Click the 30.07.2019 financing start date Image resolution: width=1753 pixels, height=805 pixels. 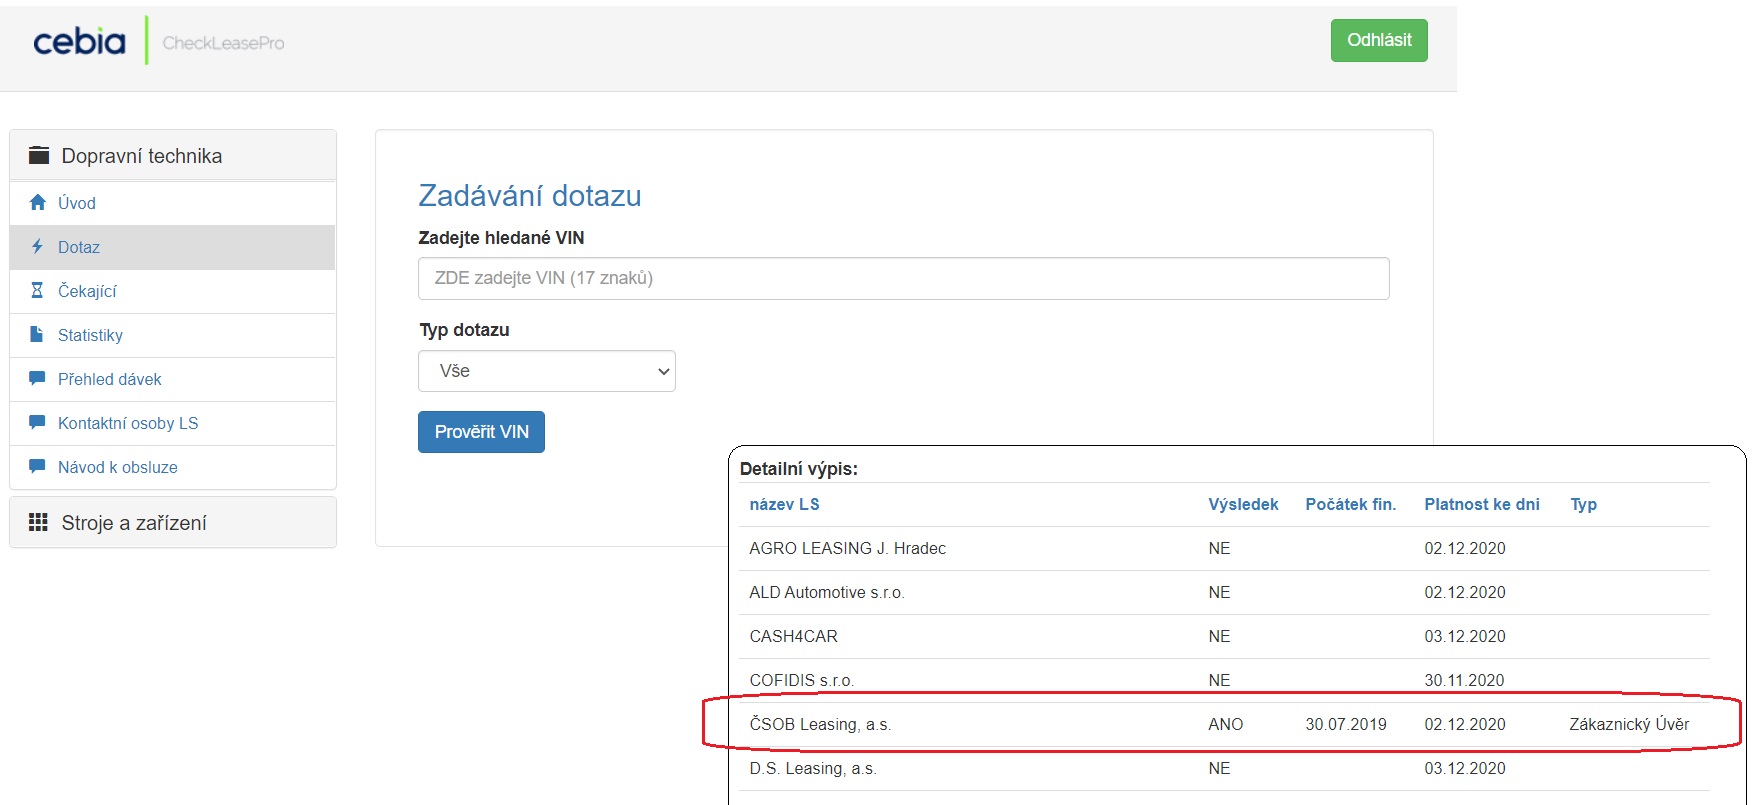coord(1345,724)
